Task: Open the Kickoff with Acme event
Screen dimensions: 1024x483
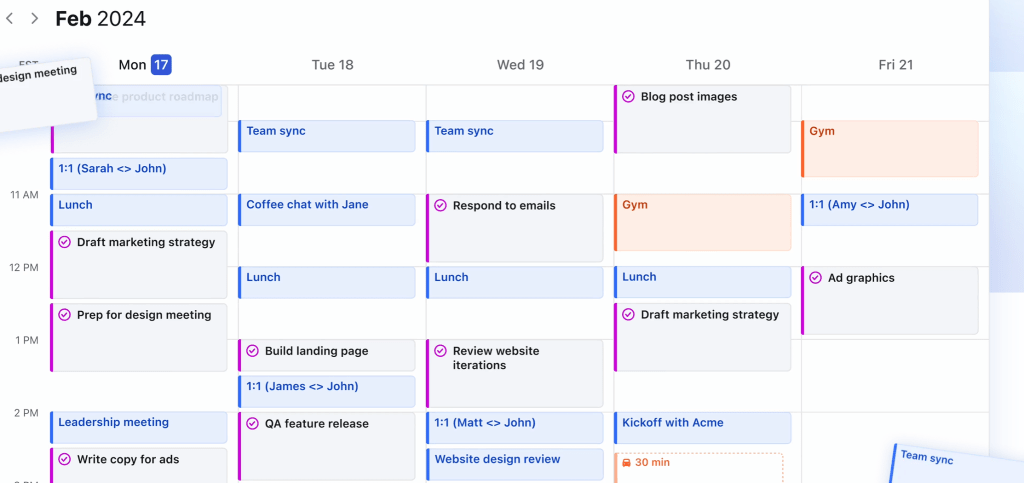Action: coord(702,427)
